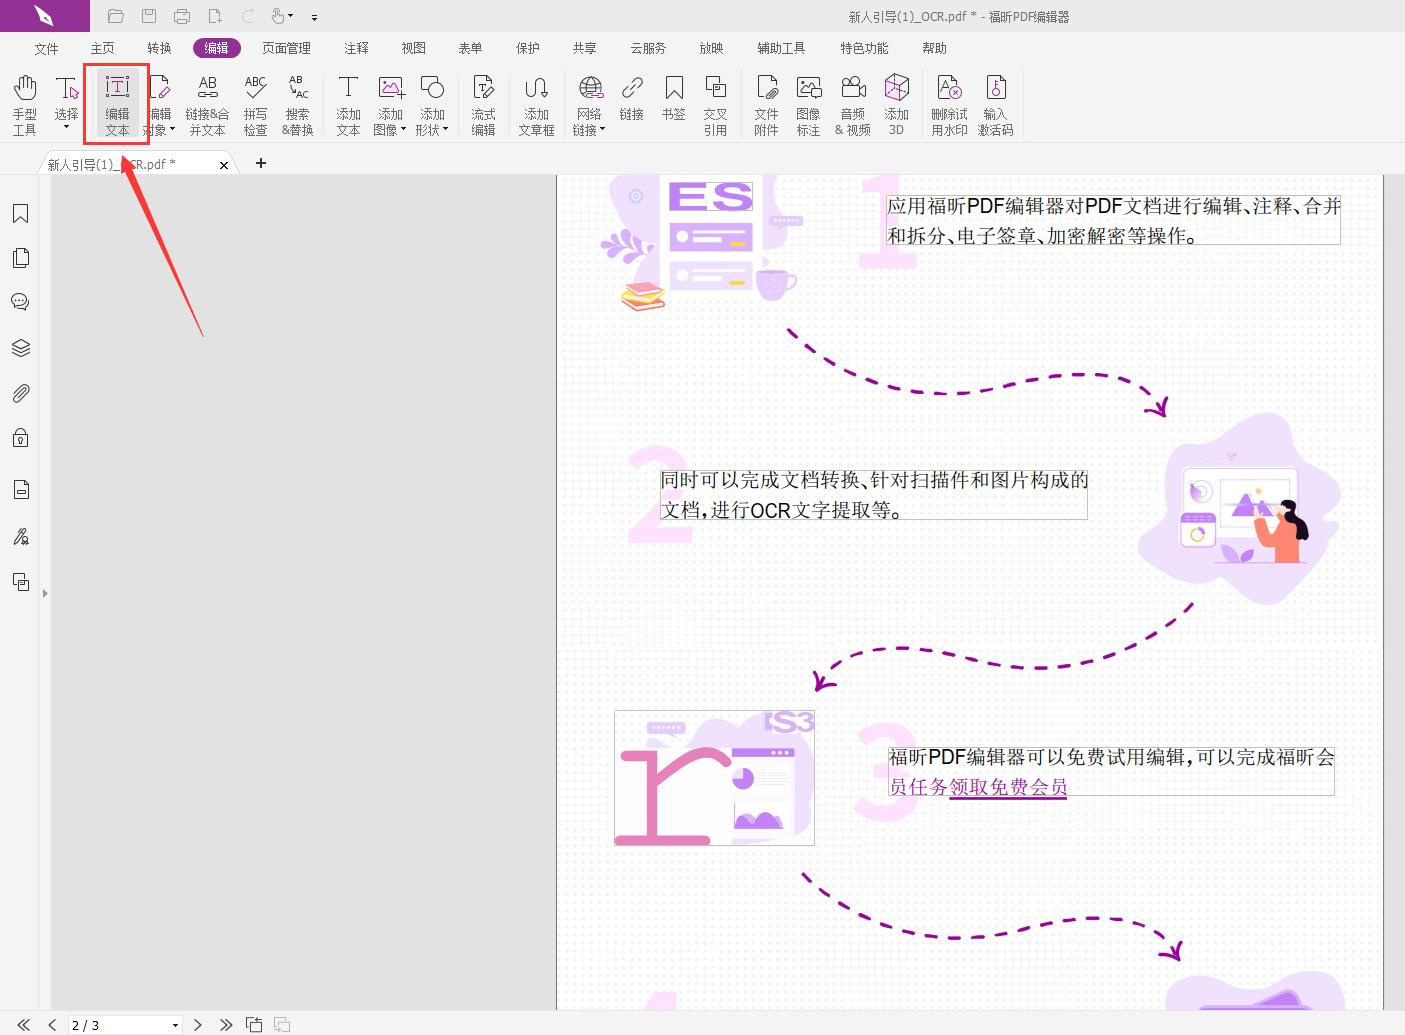The image size is (1405, 1035).
Task: Toggle the comments panel in the sidebar
Action: click(x=20, y=301)
